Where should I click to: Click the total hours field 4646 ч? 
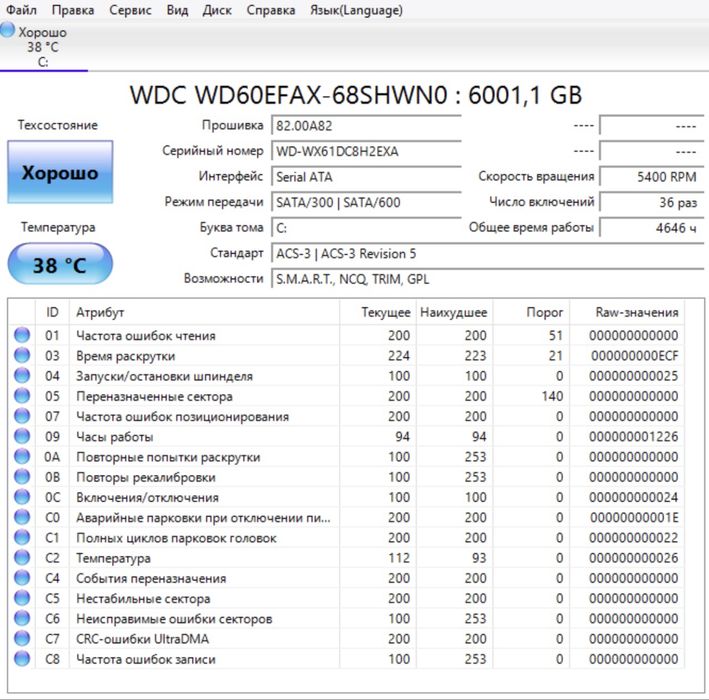[x=652, y=228]
